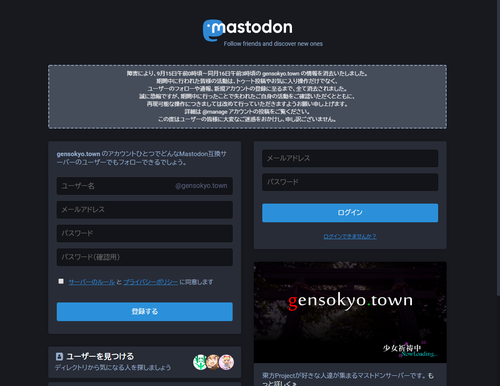The width and height of the screenshot is (500, 386).
Task: Click the page vertical scrollbar
Action: (498, 147)
